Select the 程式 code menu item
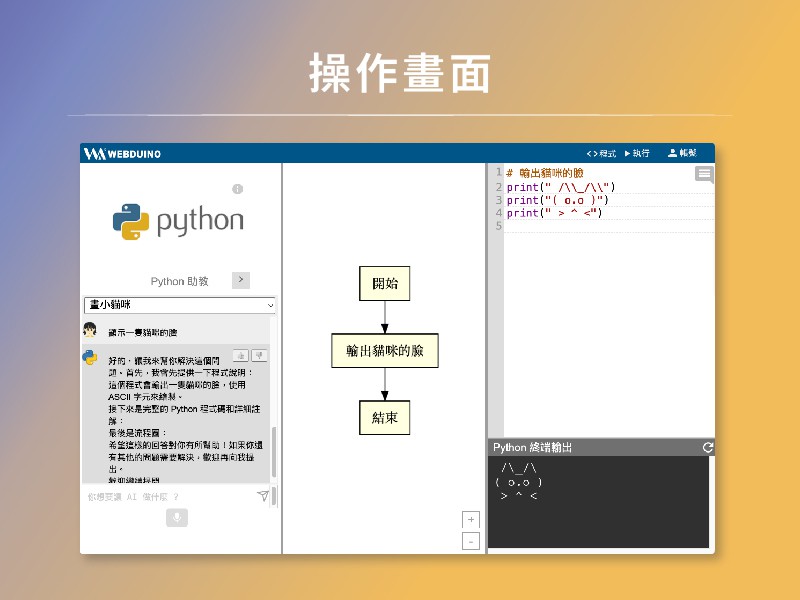 coord(601,153)
